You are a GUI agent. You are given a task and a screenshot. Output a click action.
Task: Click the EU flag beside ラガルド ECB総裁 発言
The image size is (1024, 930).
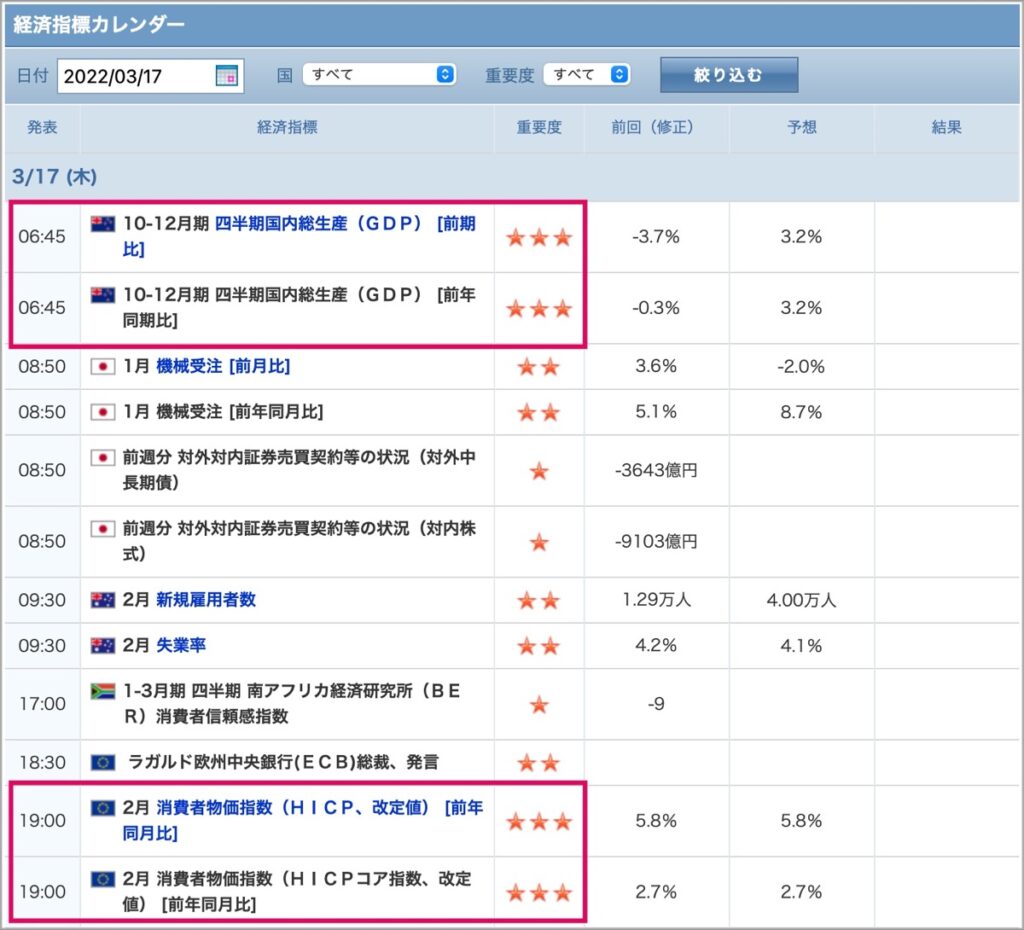coord(103,762)
